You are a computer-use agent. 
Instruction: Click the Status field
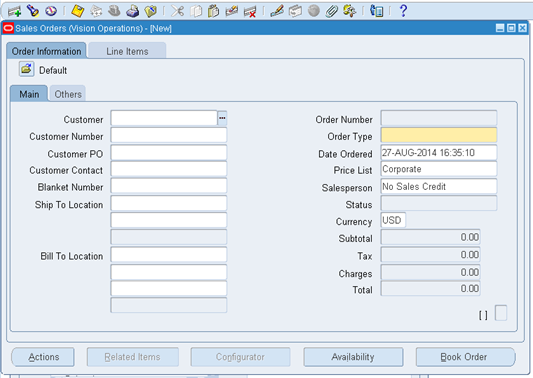point(439,203)
